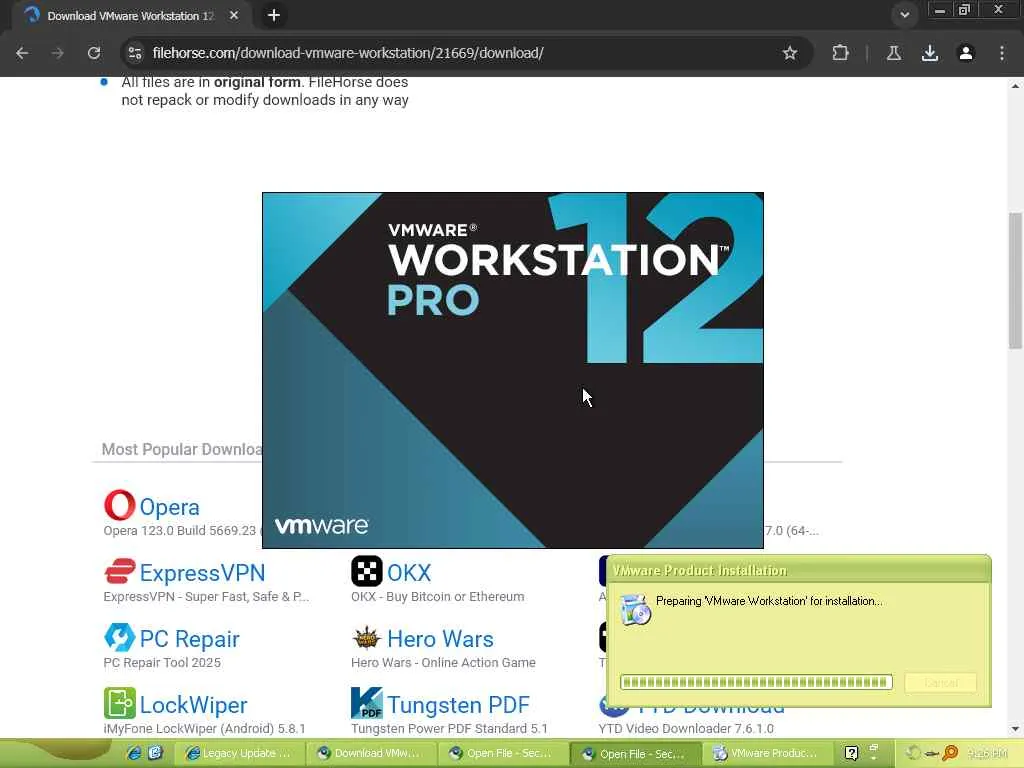Click 'Preparing VMware Workstation for installation' text

[769, 601]
